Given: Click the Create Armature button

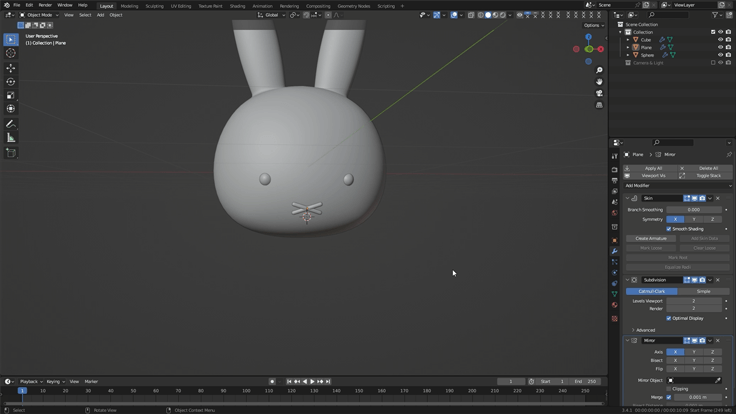Looking at the screenshot, I should [651, 238].
